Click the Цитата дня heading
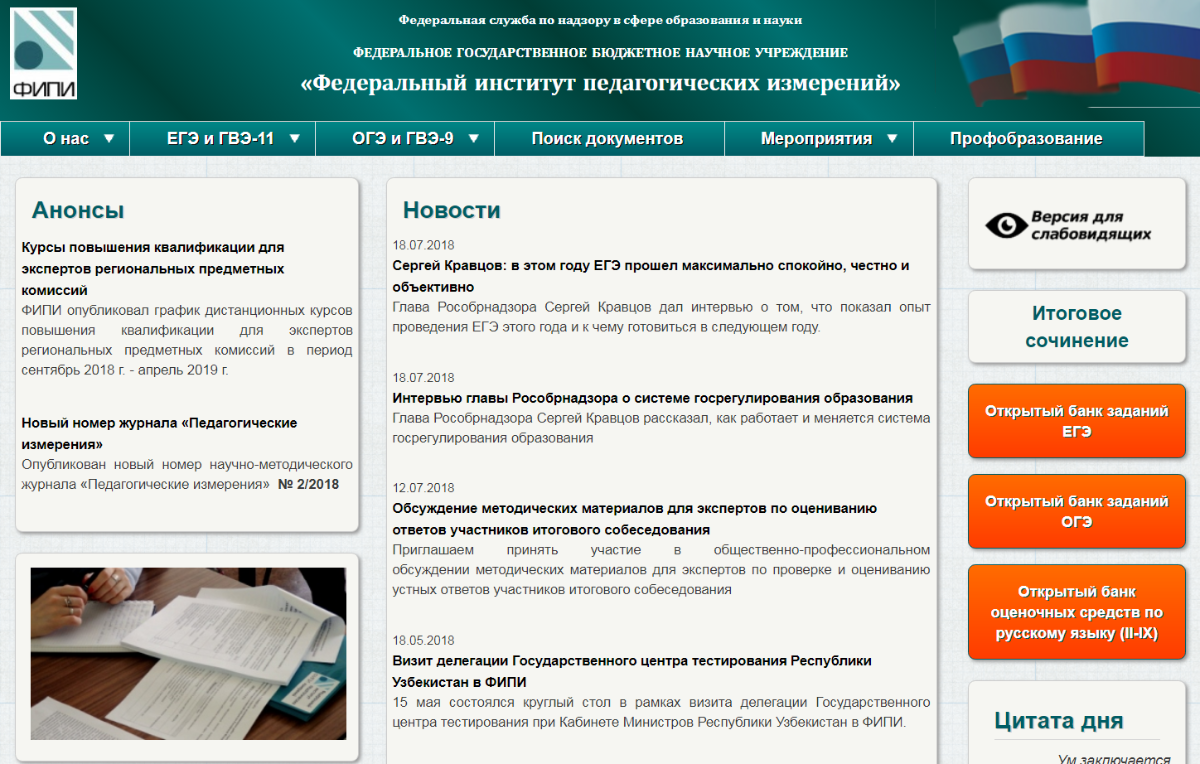Image resolution: width=1200 pixels, height=764 pixels. pos(1058,721)
